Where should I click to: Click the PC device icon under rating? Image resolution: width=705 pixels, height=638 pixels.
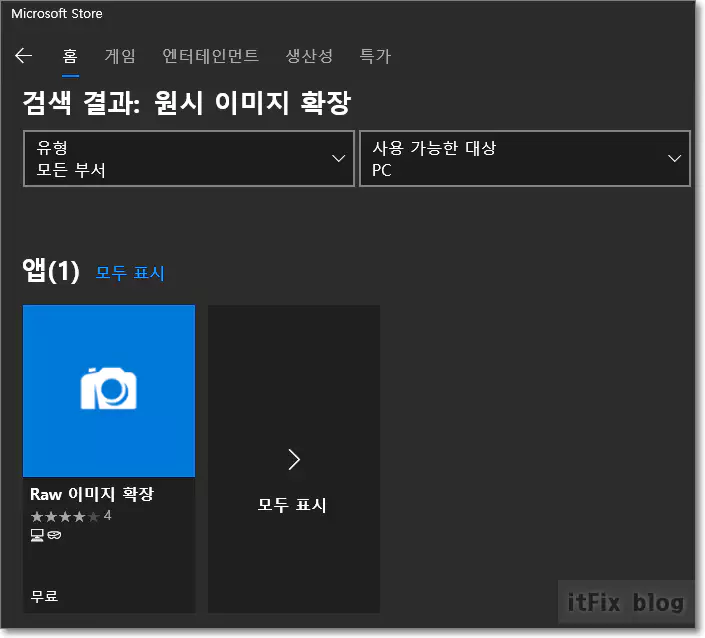point(37,535)
